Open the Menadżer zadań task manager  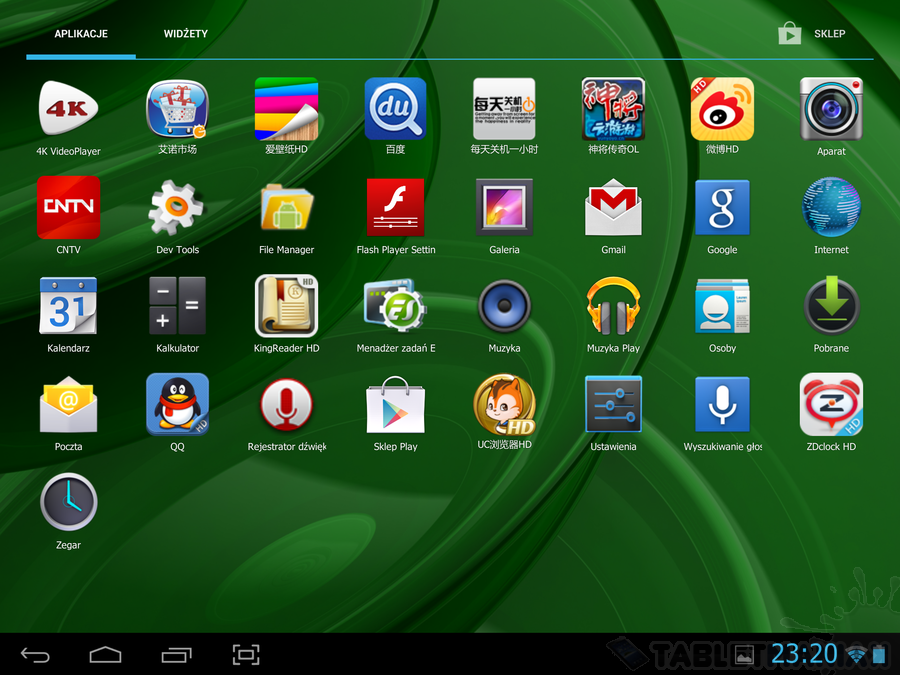pos(395,306)
